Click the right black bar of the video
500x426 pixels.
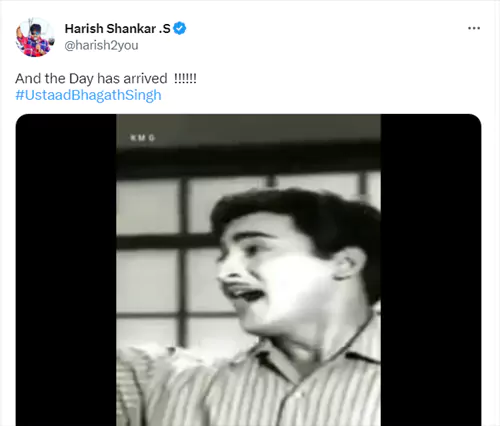point(431,270)
